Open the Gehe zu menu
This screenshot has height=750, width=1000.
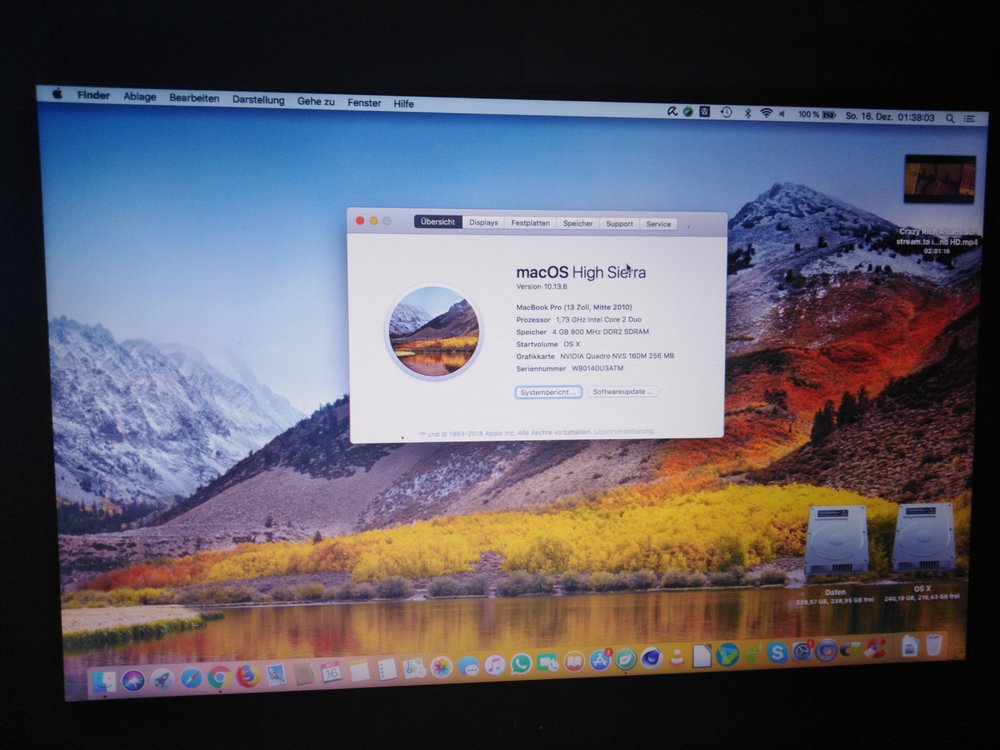pyautogui.click(x=316, y=101)
